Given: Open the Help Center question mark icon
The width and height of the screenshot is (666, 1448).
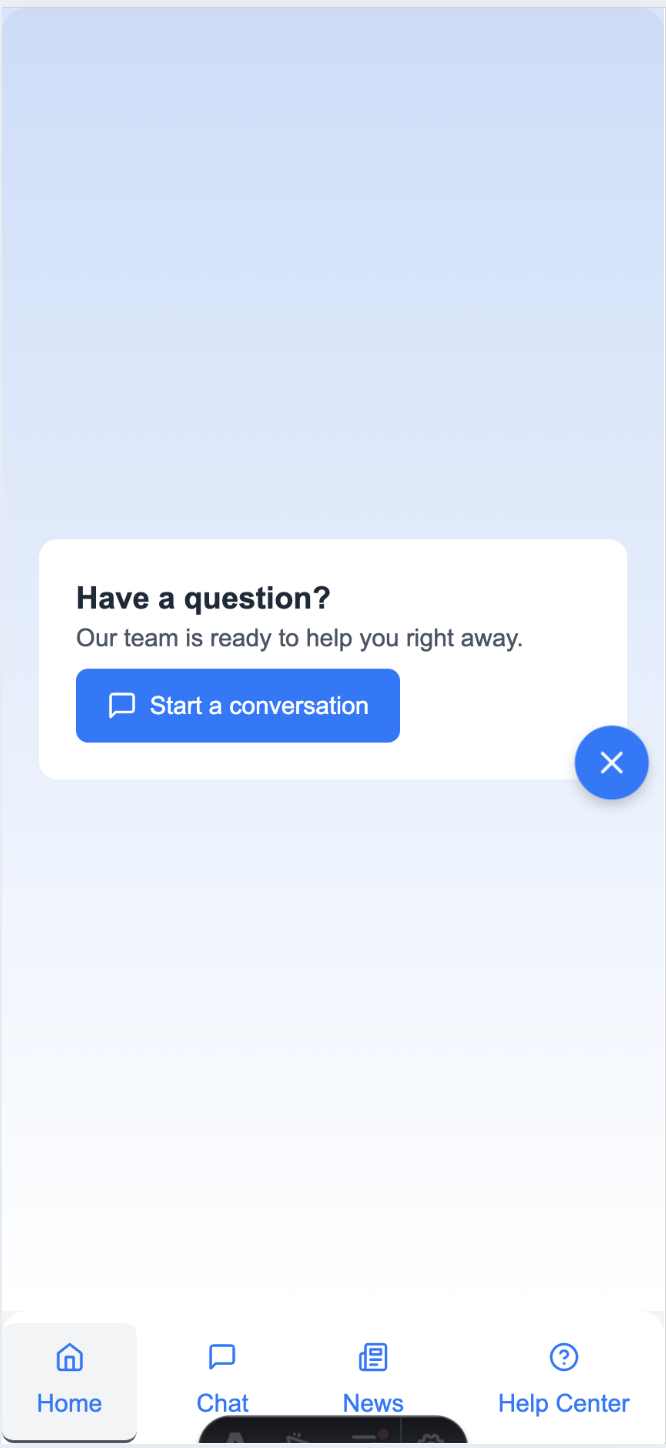Looking at the screenshot, I should pos(563,1357).
